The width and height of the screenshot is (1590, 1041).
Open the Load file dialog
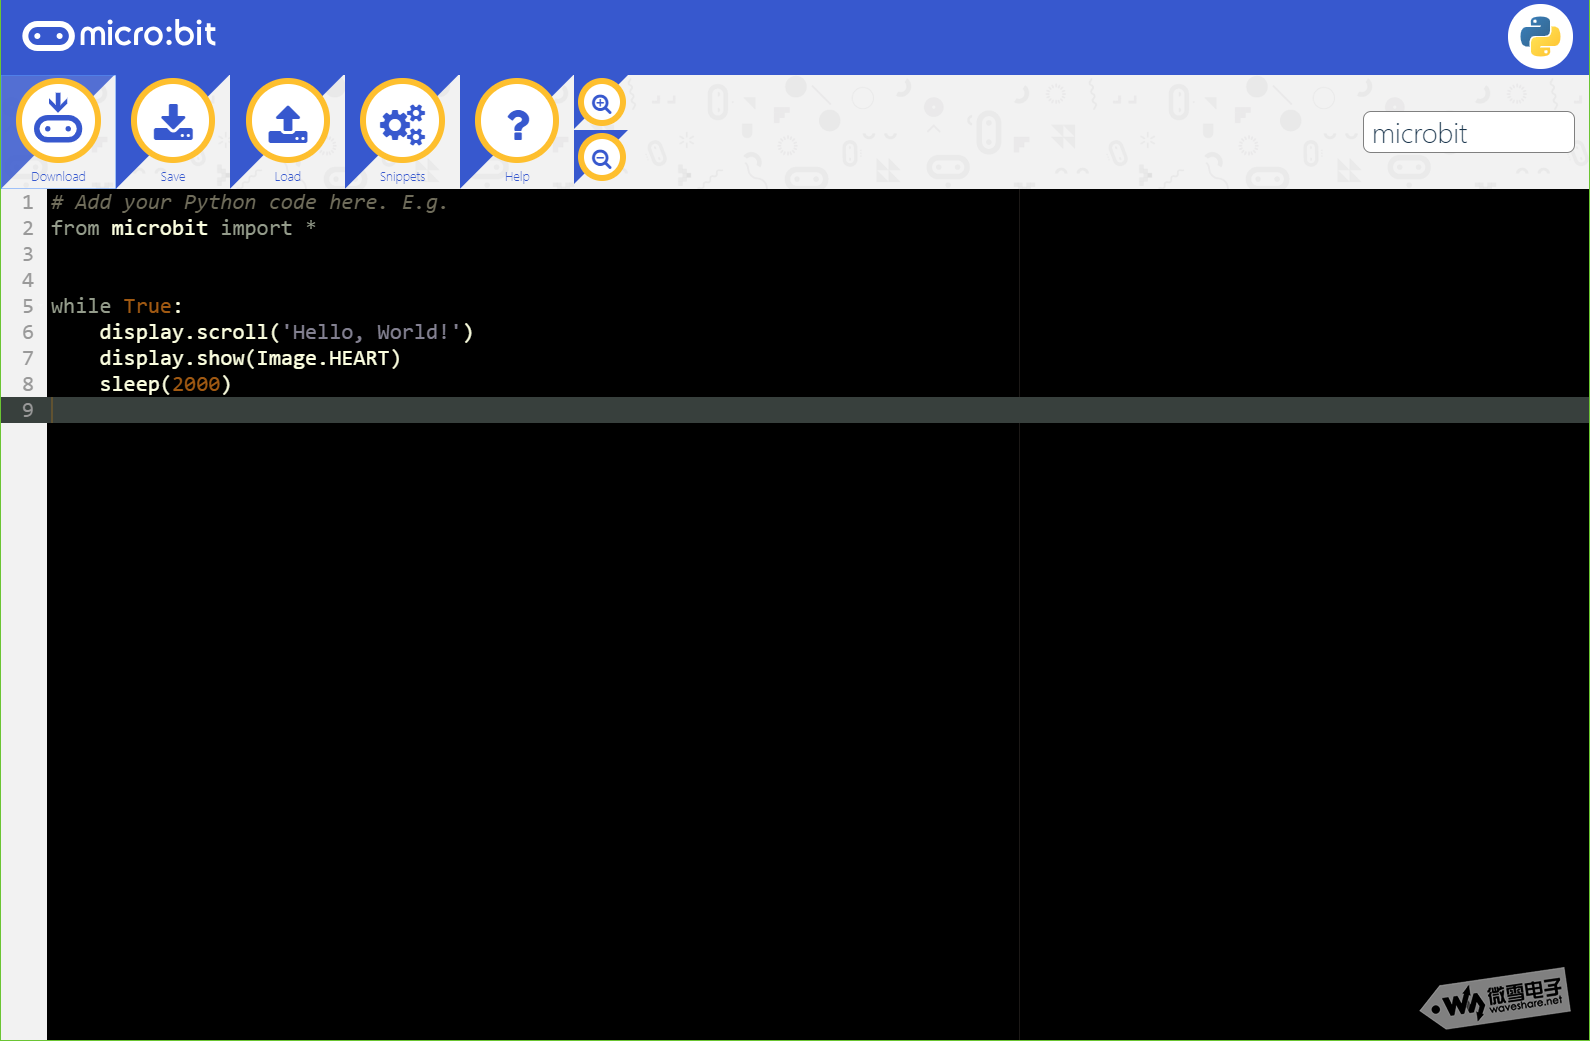[288, 123]
